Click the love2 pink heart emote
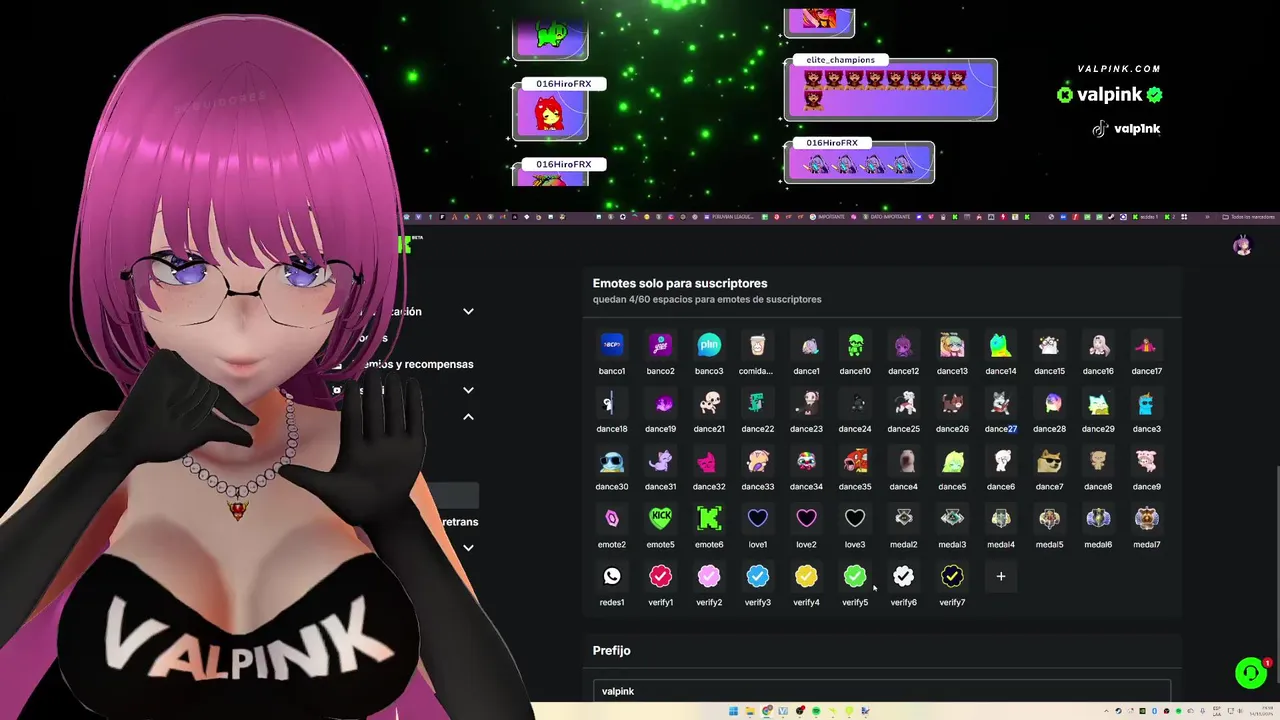 pyautogui.click(x=806, y=519)
